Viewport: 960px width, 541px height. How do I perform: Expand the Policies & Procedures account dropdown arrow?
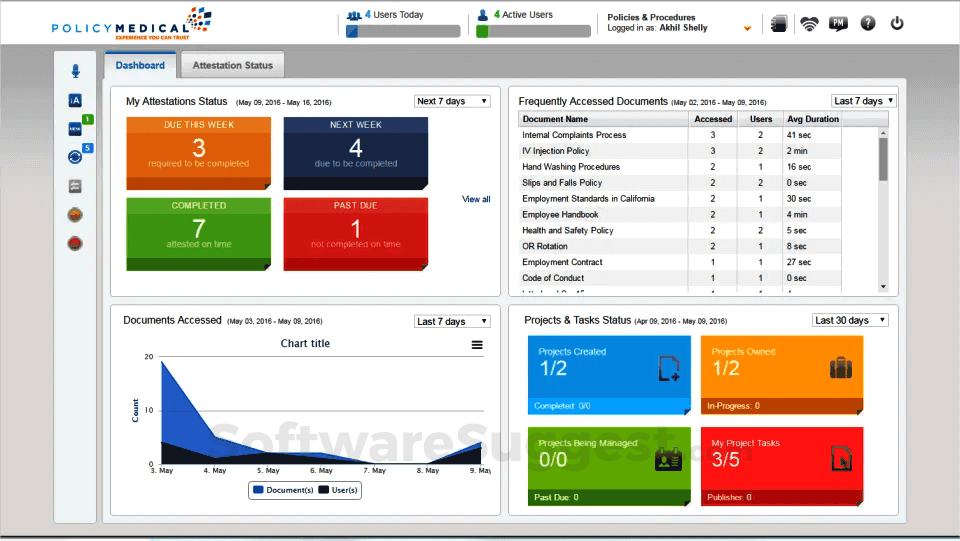pyautogui.click(x=747, y=28)
